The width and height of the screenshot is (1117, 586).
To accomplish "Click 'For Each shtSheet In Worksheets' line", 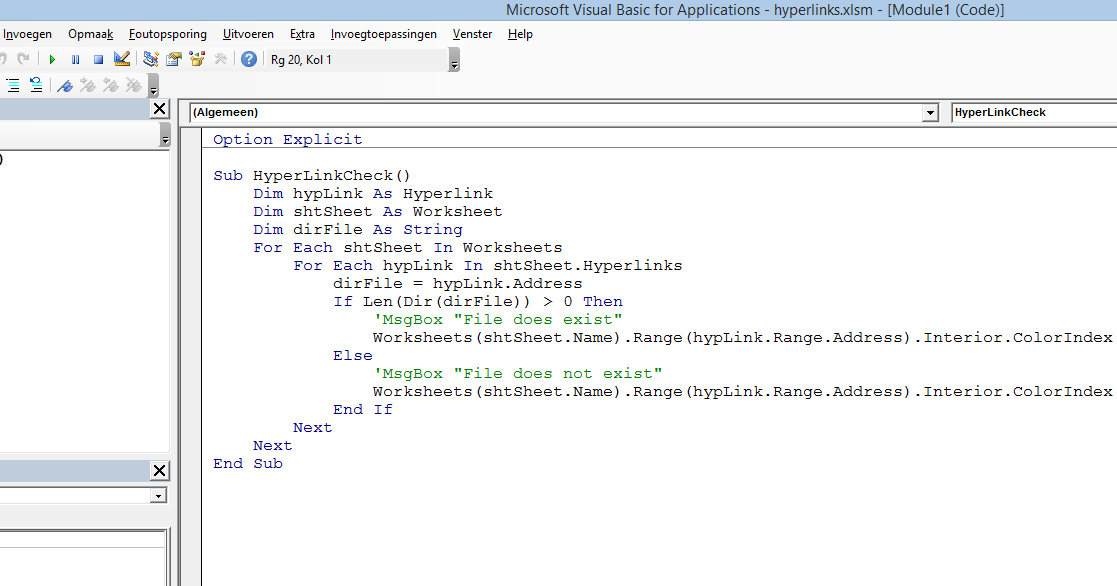I will pos(407,248).
